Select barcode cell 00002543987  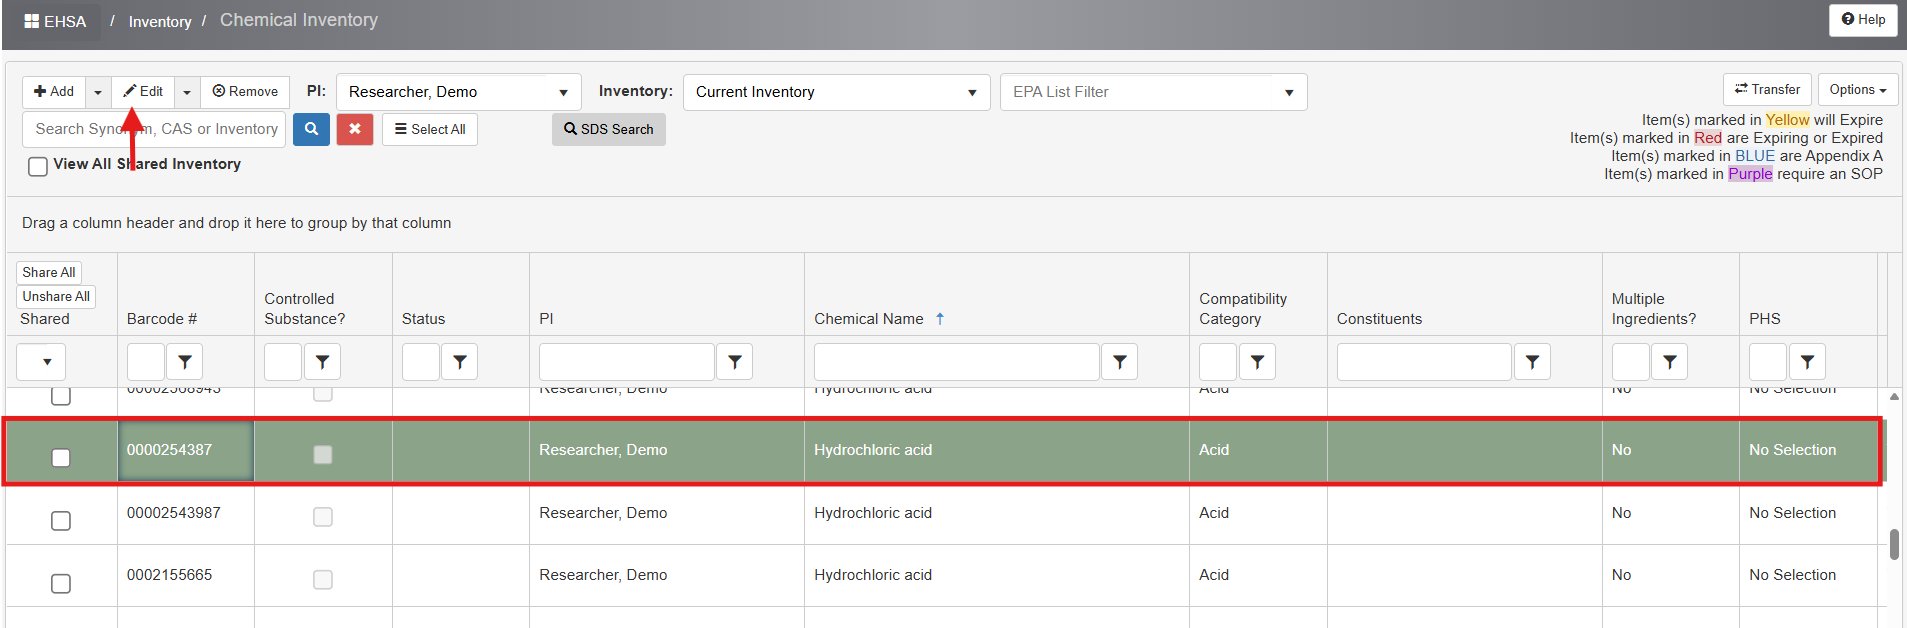pyautogui.click(x=186, y=514)
